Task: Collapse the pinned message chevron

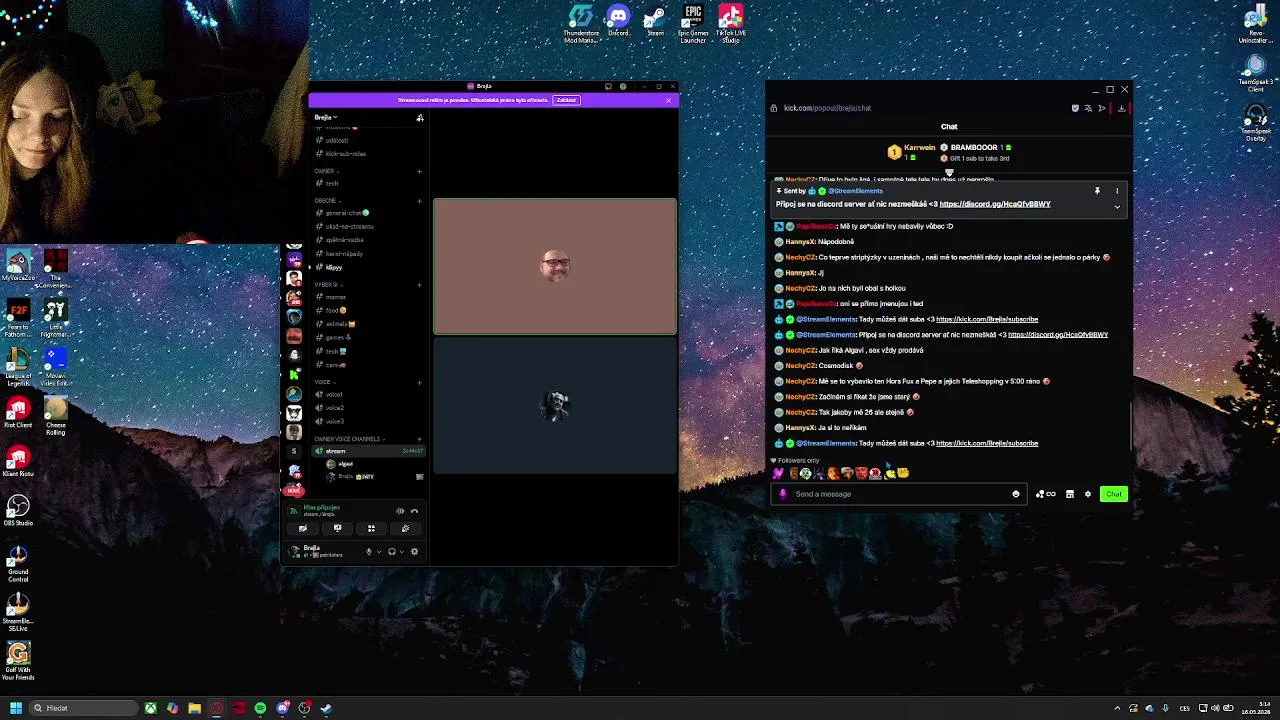Action: (x=1117, y=206)
